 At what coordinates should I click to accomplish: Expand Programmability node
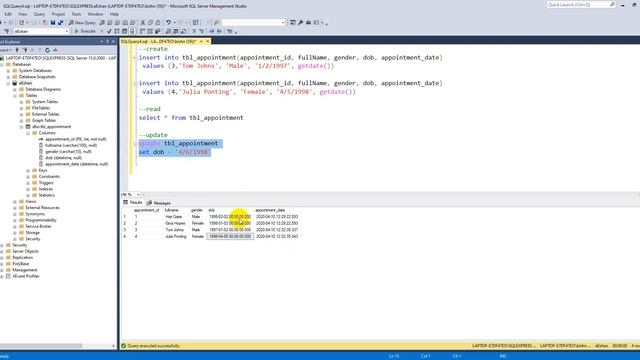[15, 220]
